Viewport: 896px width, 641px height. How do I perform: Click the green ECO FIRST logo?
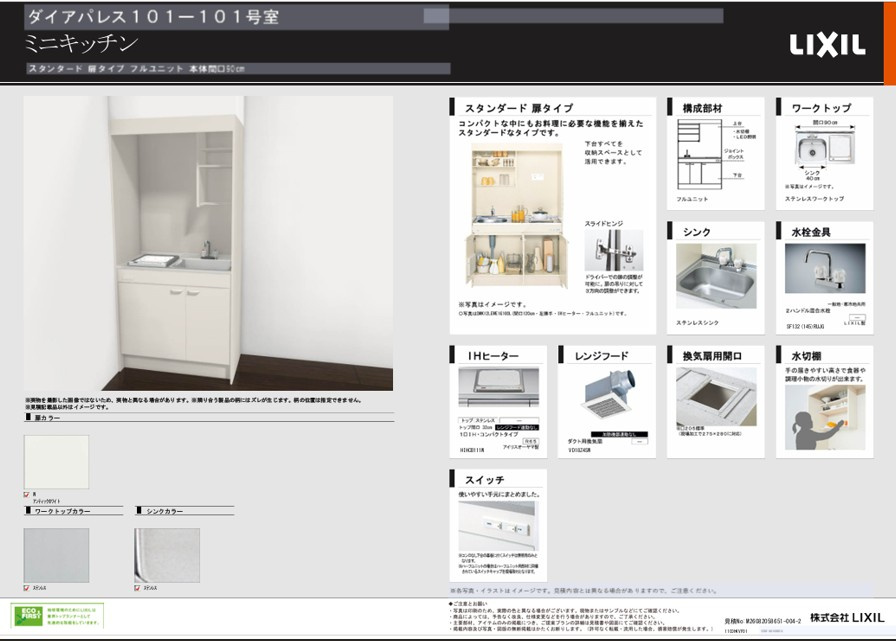click(29, 616)
